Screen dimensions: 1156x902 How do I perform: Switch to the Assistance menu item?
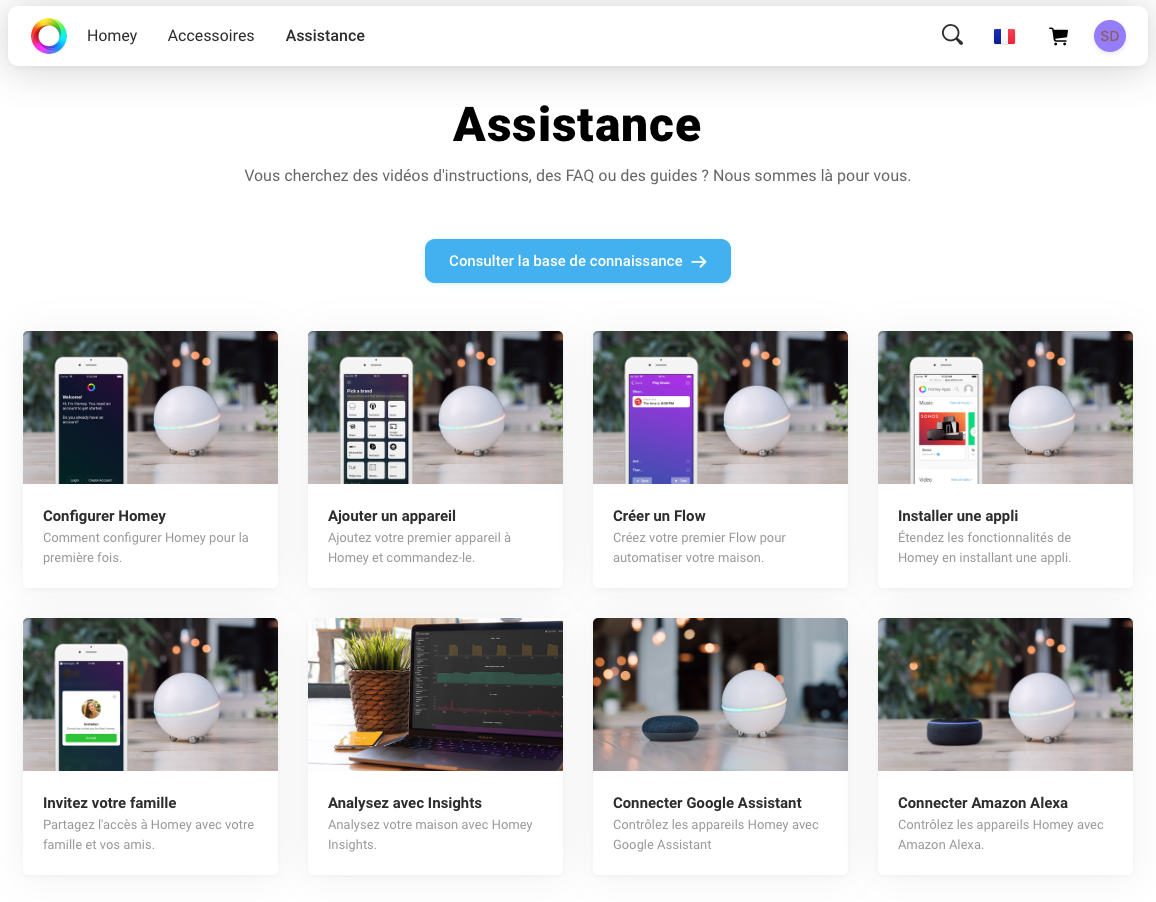(325, 35)
